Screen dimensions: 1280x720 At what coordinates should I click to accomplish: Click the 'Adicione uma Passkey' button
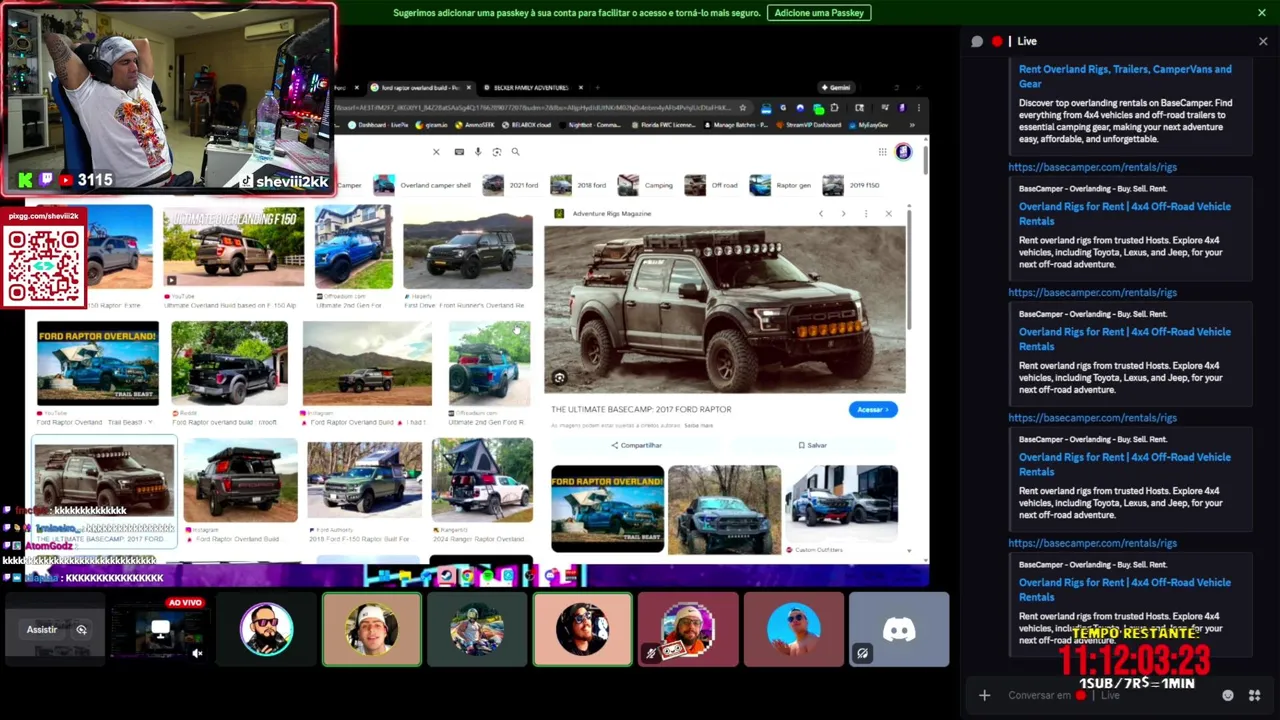[819, 13]
